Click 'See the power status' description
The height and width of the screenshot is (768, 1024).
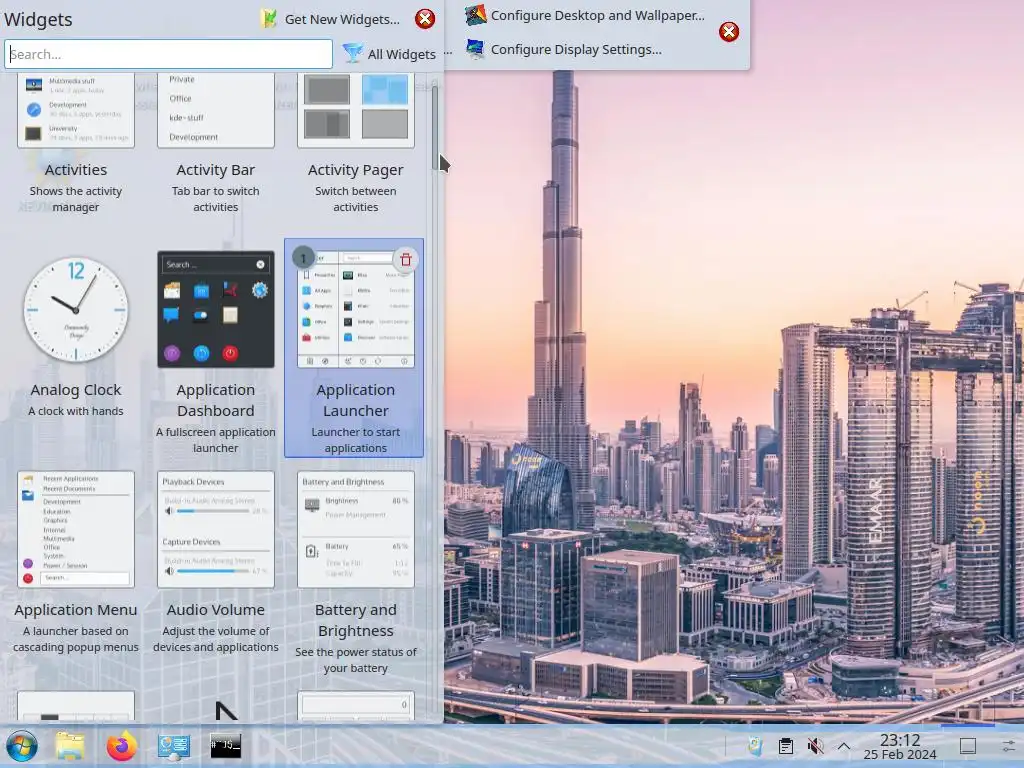pyautogui.click(x=355, y=660)
